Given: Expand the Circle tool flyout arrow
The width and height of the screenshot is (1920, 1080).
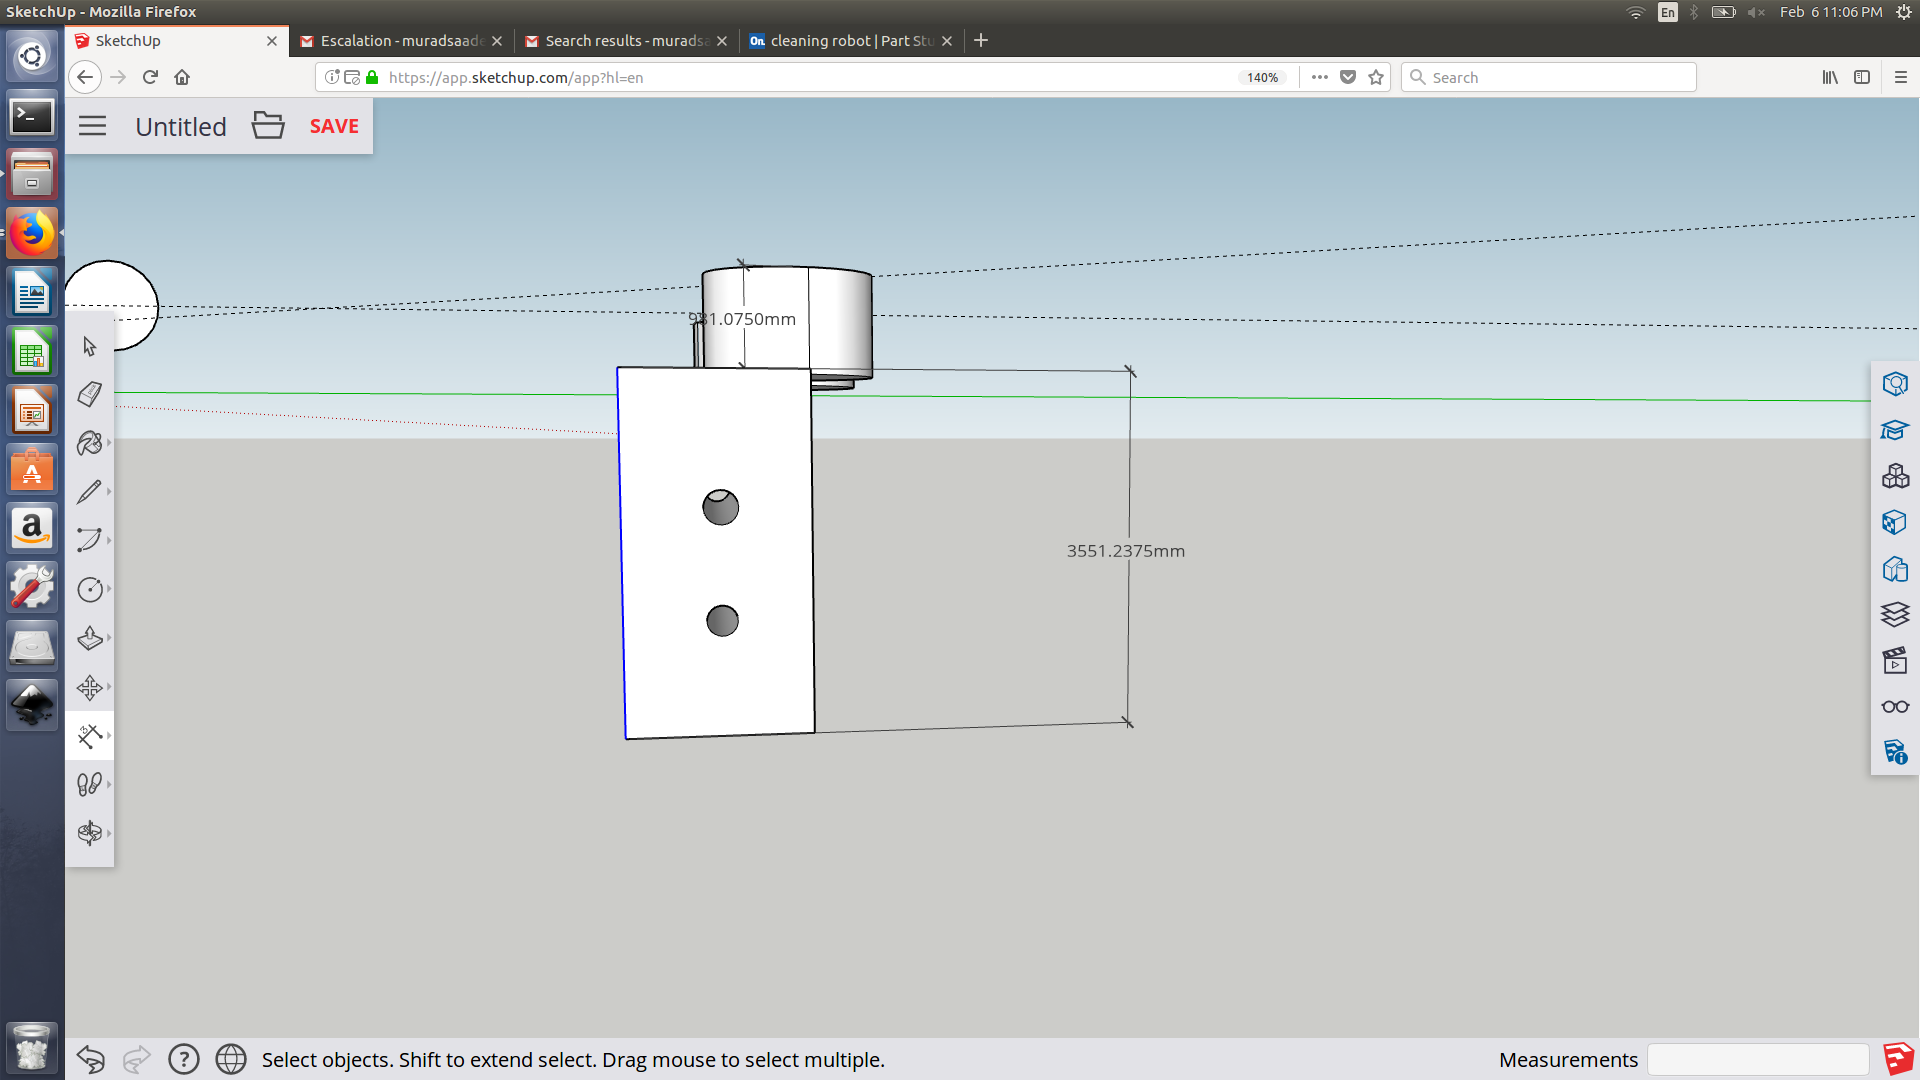Looking at the screenshot, I should (x=109, y=589).
